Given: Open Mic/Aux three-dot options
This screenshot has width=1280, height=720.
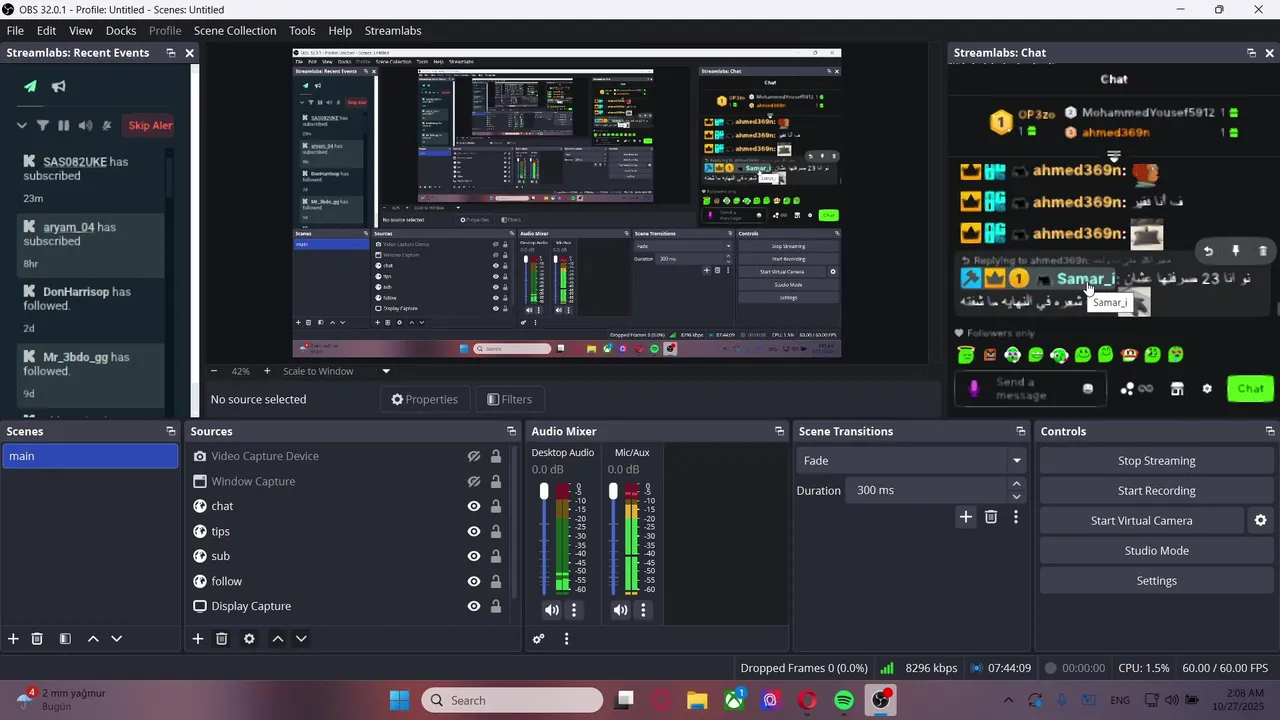Looking at the screenshot, I should pos(643,610).
